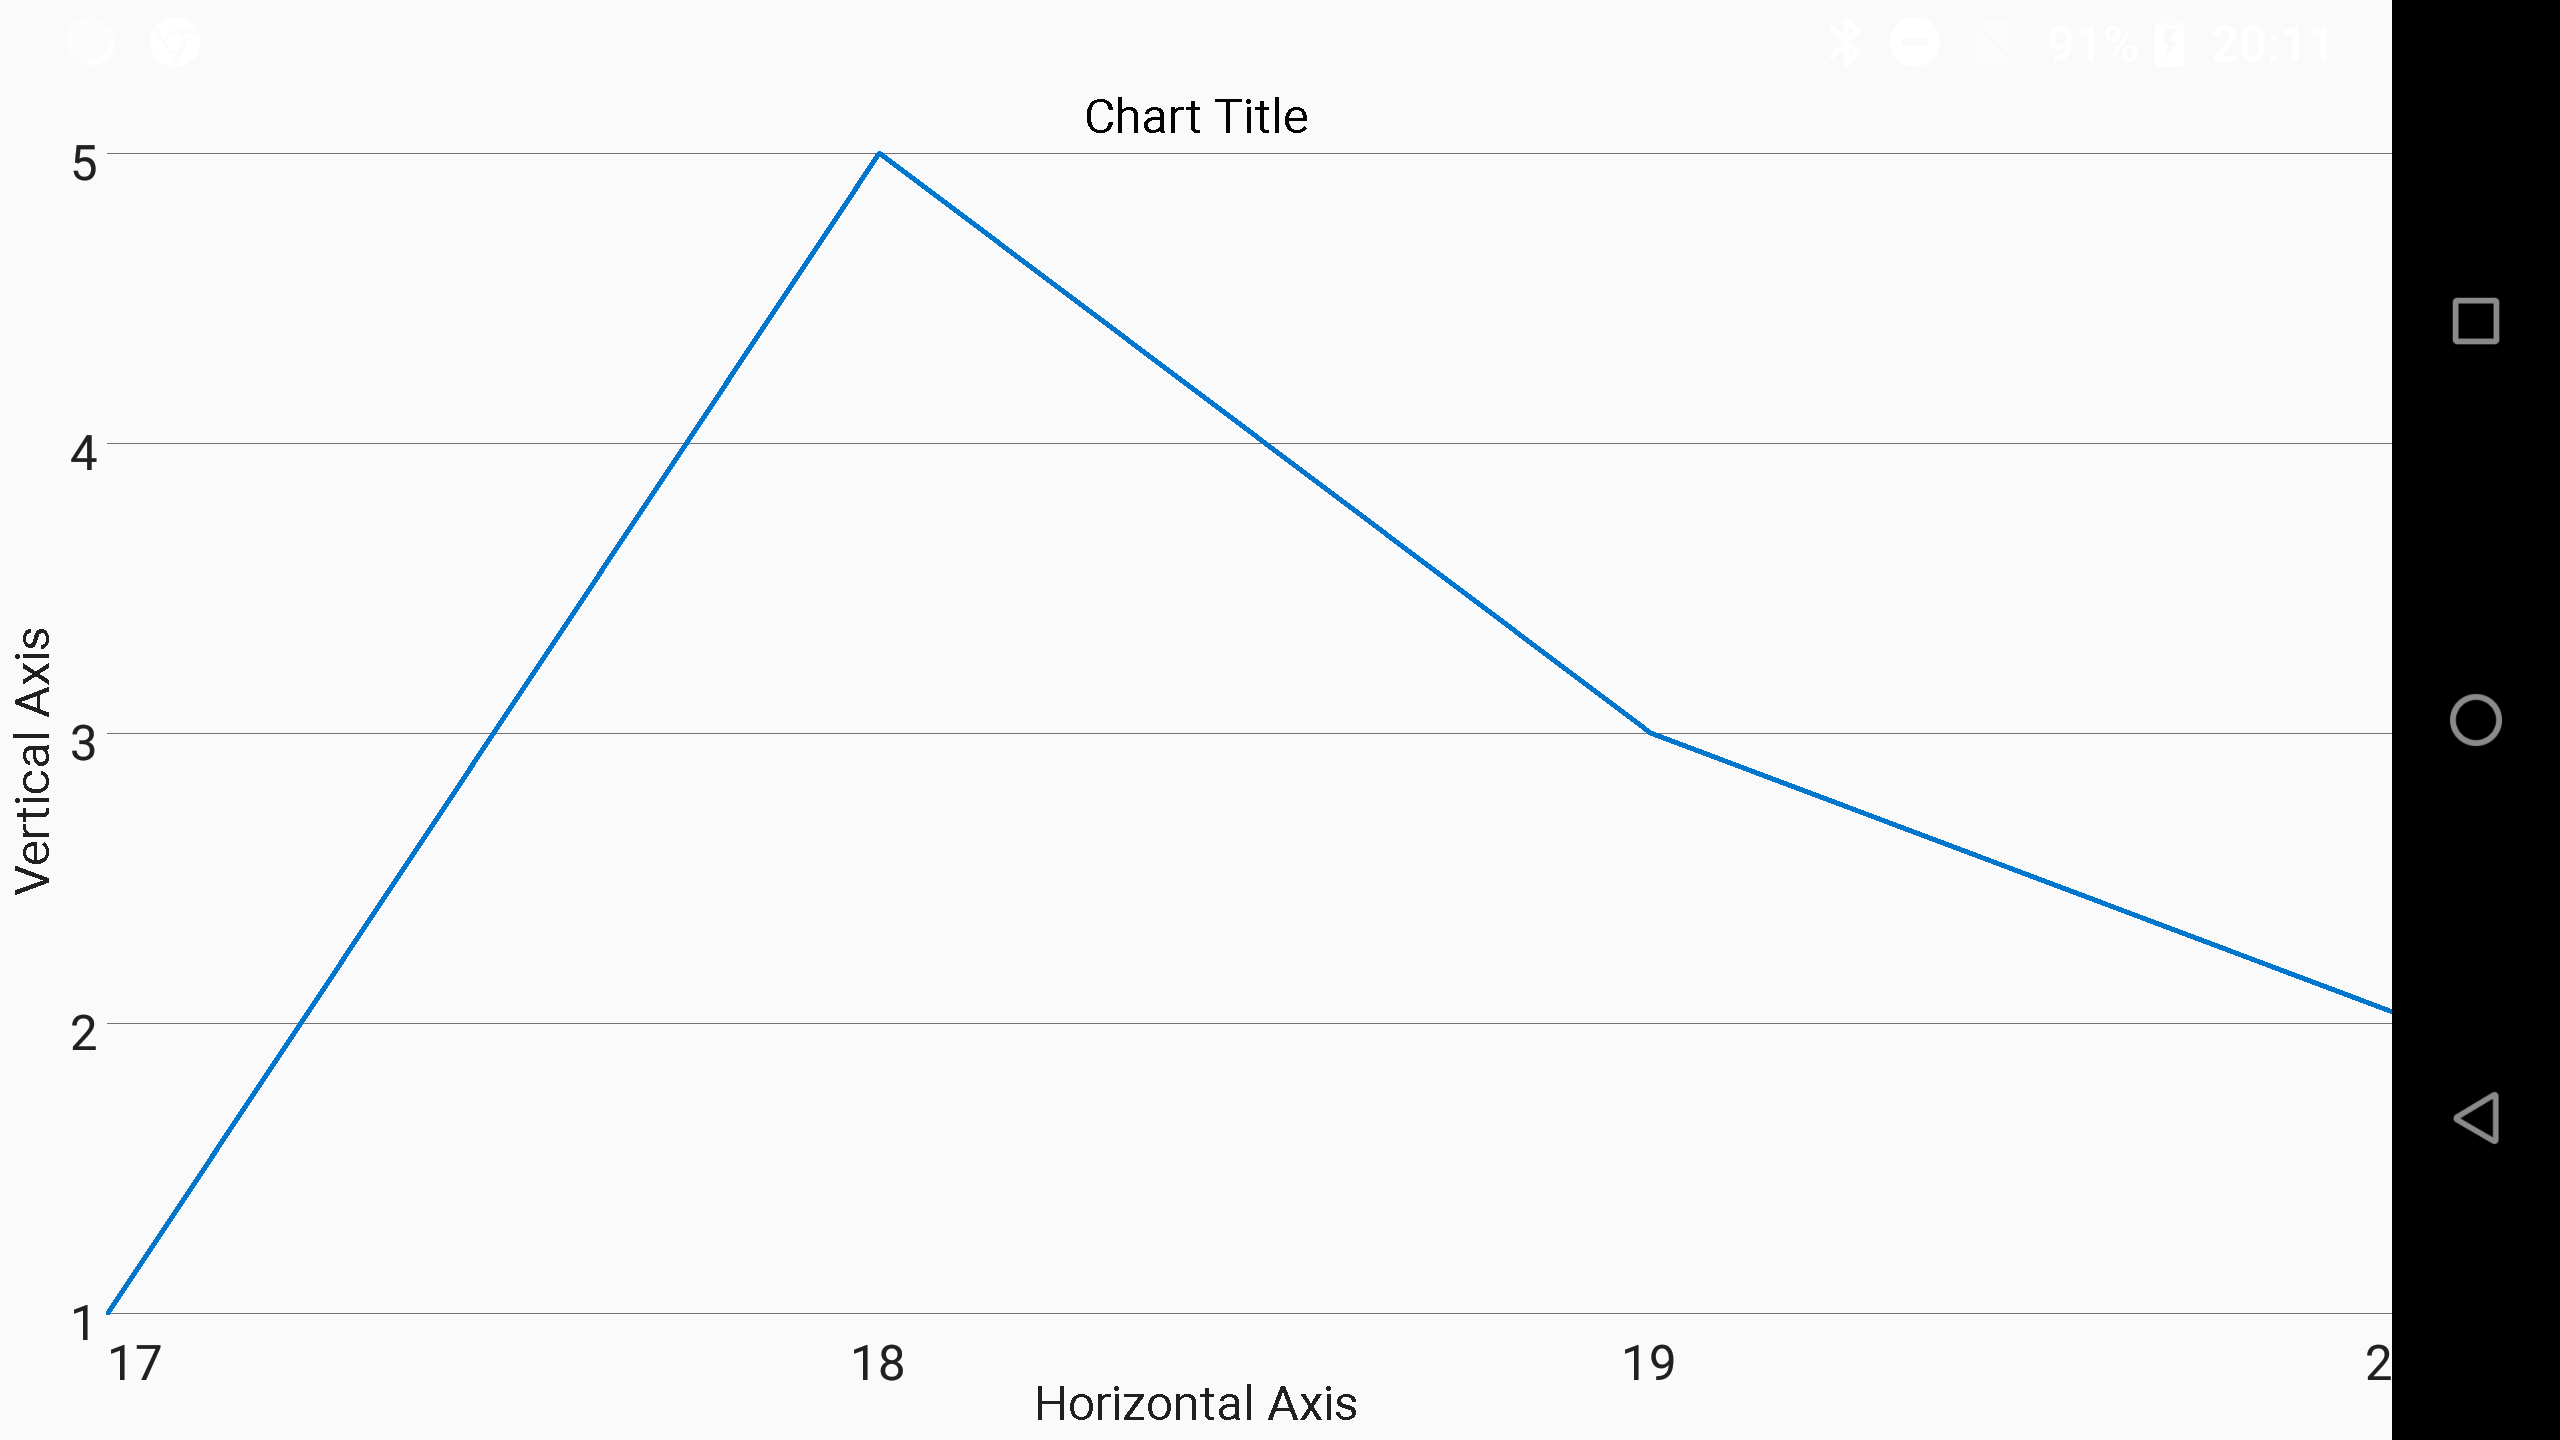This screenshot has height=1440, width=2560.
Task: Select the Chart Title text
Action: (1196, 115)
